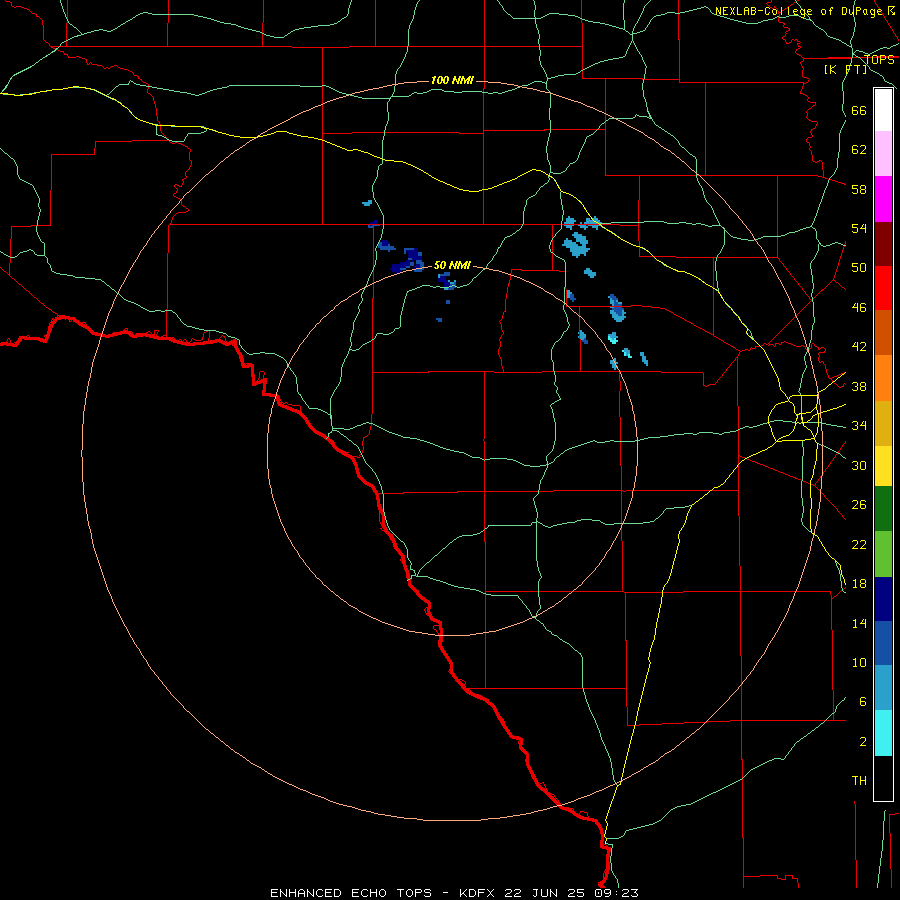Click the legend value 66
900x900 pixels.
(x=859, y=110)
